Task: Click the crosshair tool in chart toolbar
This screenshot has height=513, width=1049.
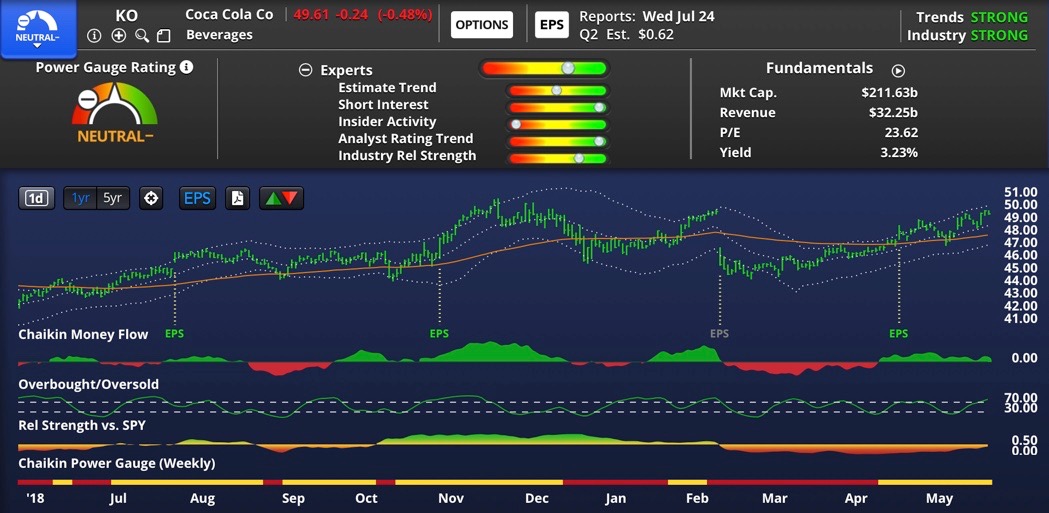Action: click(151, 198)
